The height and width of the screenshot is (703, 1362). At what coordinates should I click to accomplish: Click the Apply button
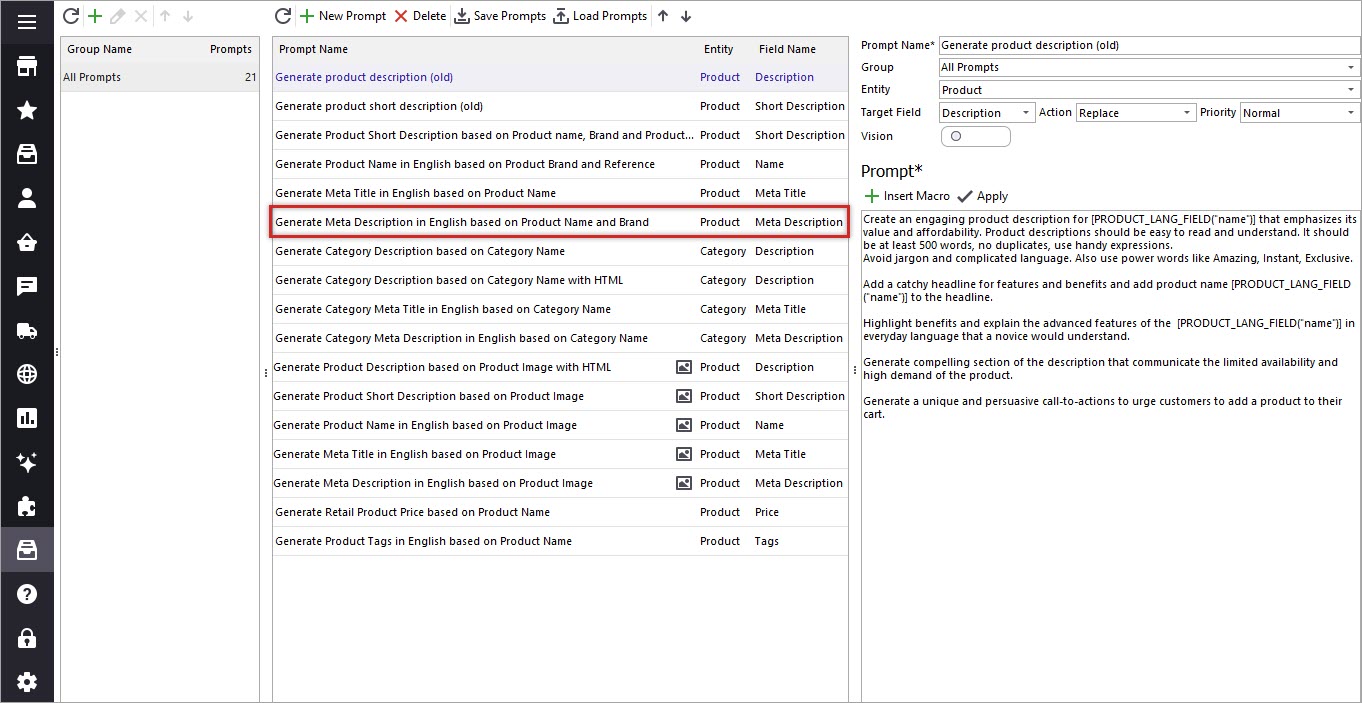point(982,196)
